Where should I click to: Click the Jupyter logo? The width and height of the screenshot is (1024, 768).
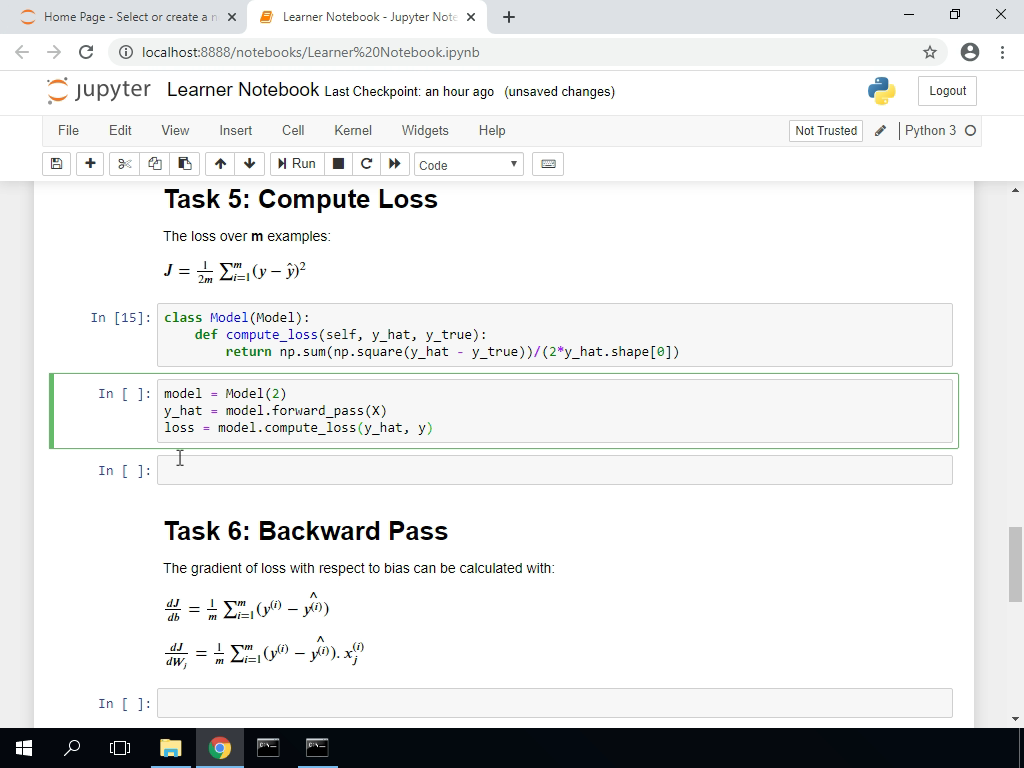point(99,90)
